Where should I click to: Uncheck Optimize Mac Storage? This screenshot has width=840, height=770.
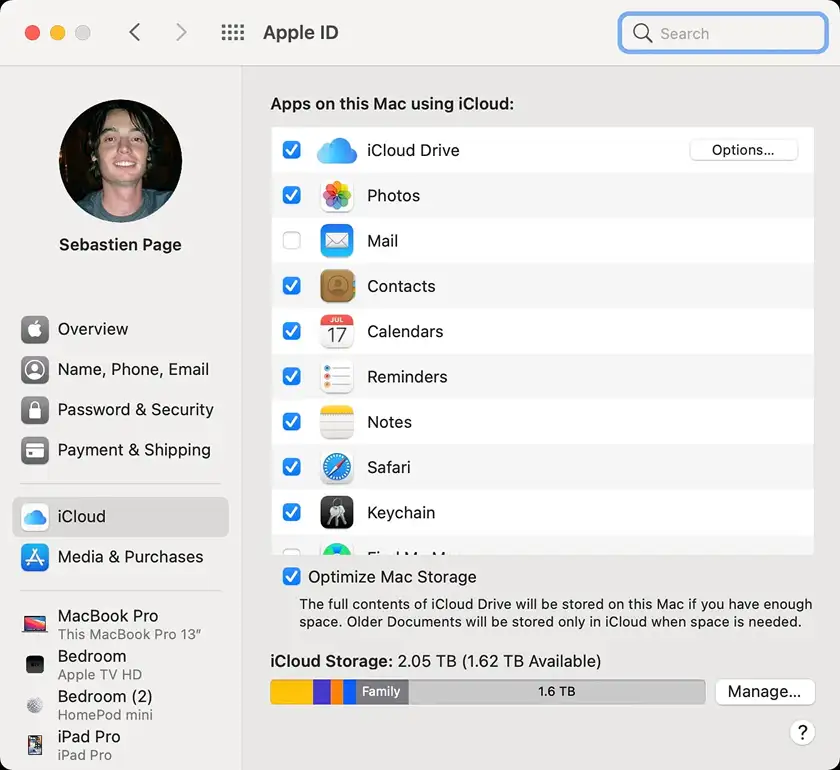[291, 577]
